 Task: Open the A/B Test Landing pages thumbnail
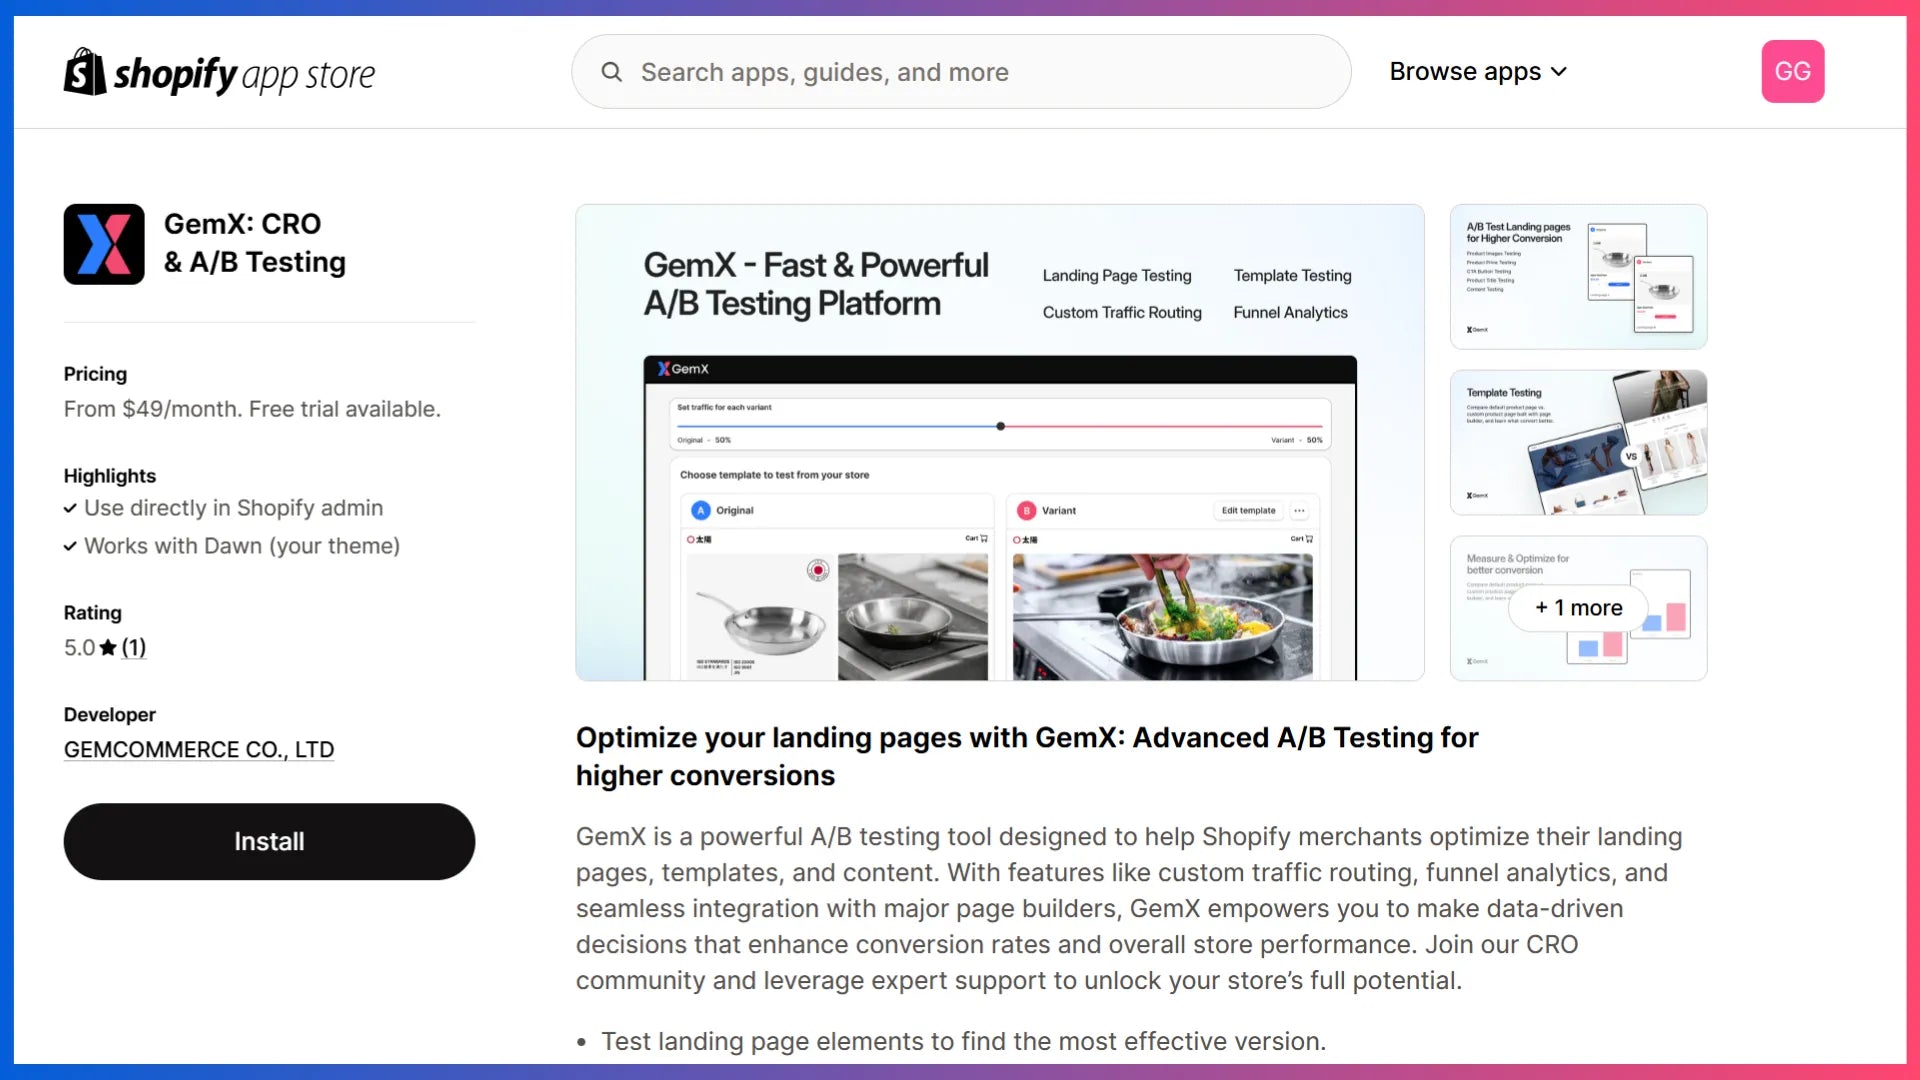tap(1578, 277)
